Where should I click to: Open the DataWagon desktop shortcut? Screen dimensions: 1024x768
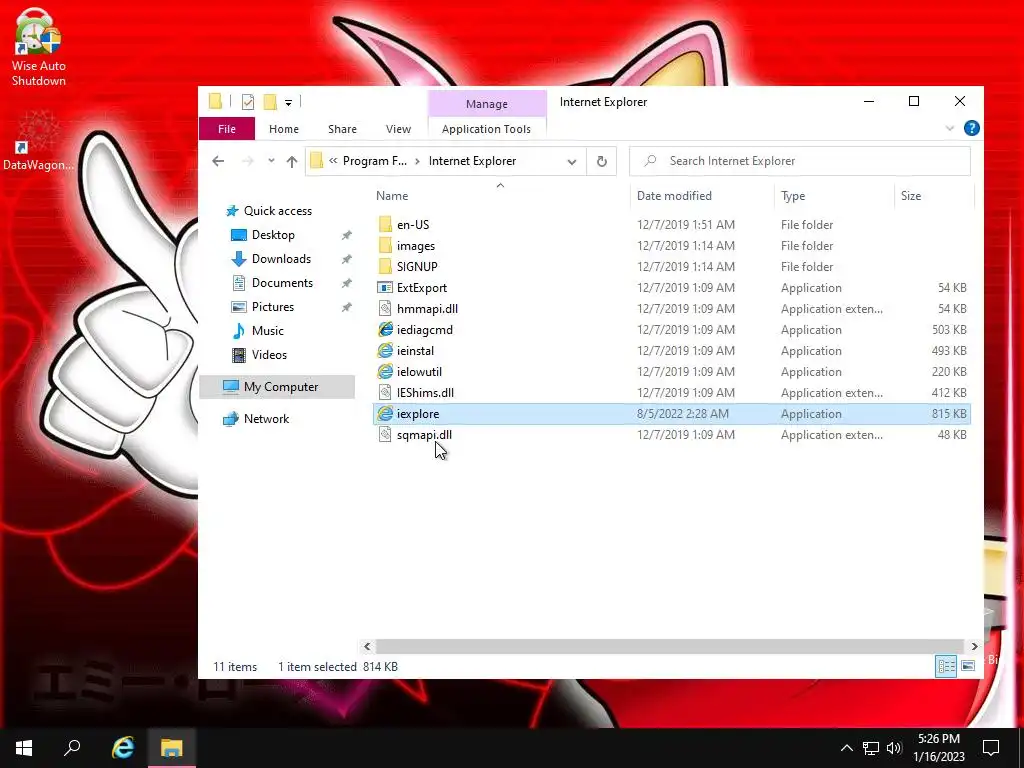pos(38,140)
